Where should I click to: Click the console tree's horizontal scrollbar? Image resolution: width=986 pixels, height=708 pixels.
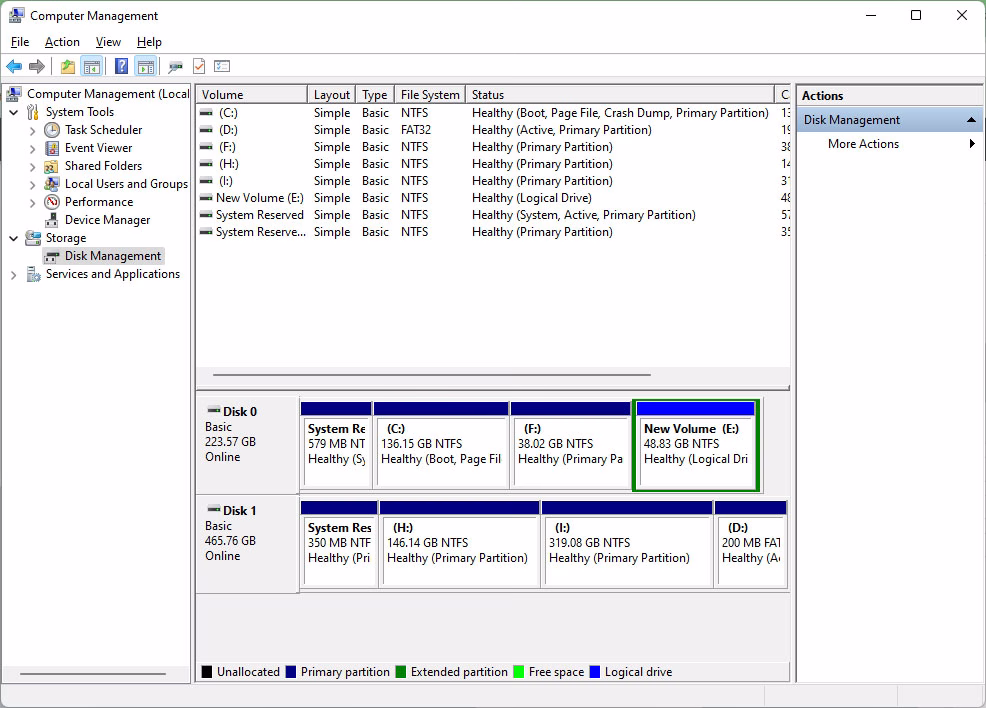point(92,673)
